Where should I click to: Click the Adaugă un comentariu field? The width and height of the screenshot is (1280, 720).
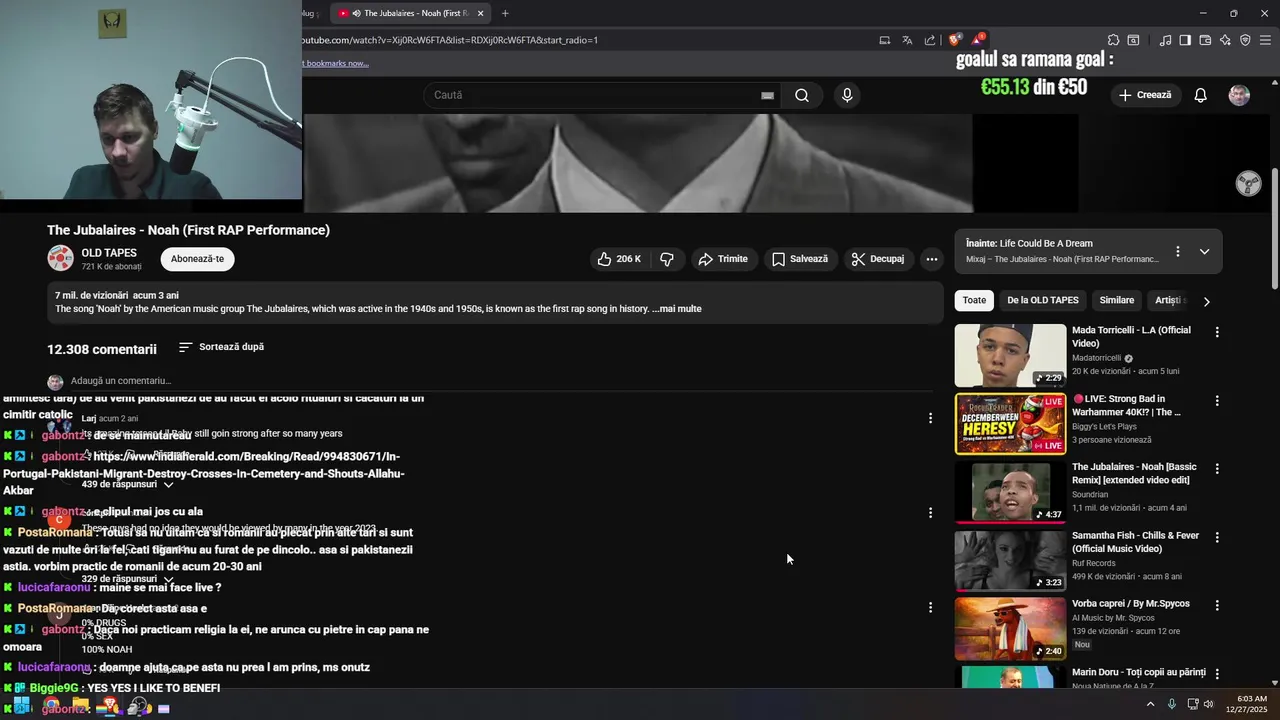click(x=121, y=381)
